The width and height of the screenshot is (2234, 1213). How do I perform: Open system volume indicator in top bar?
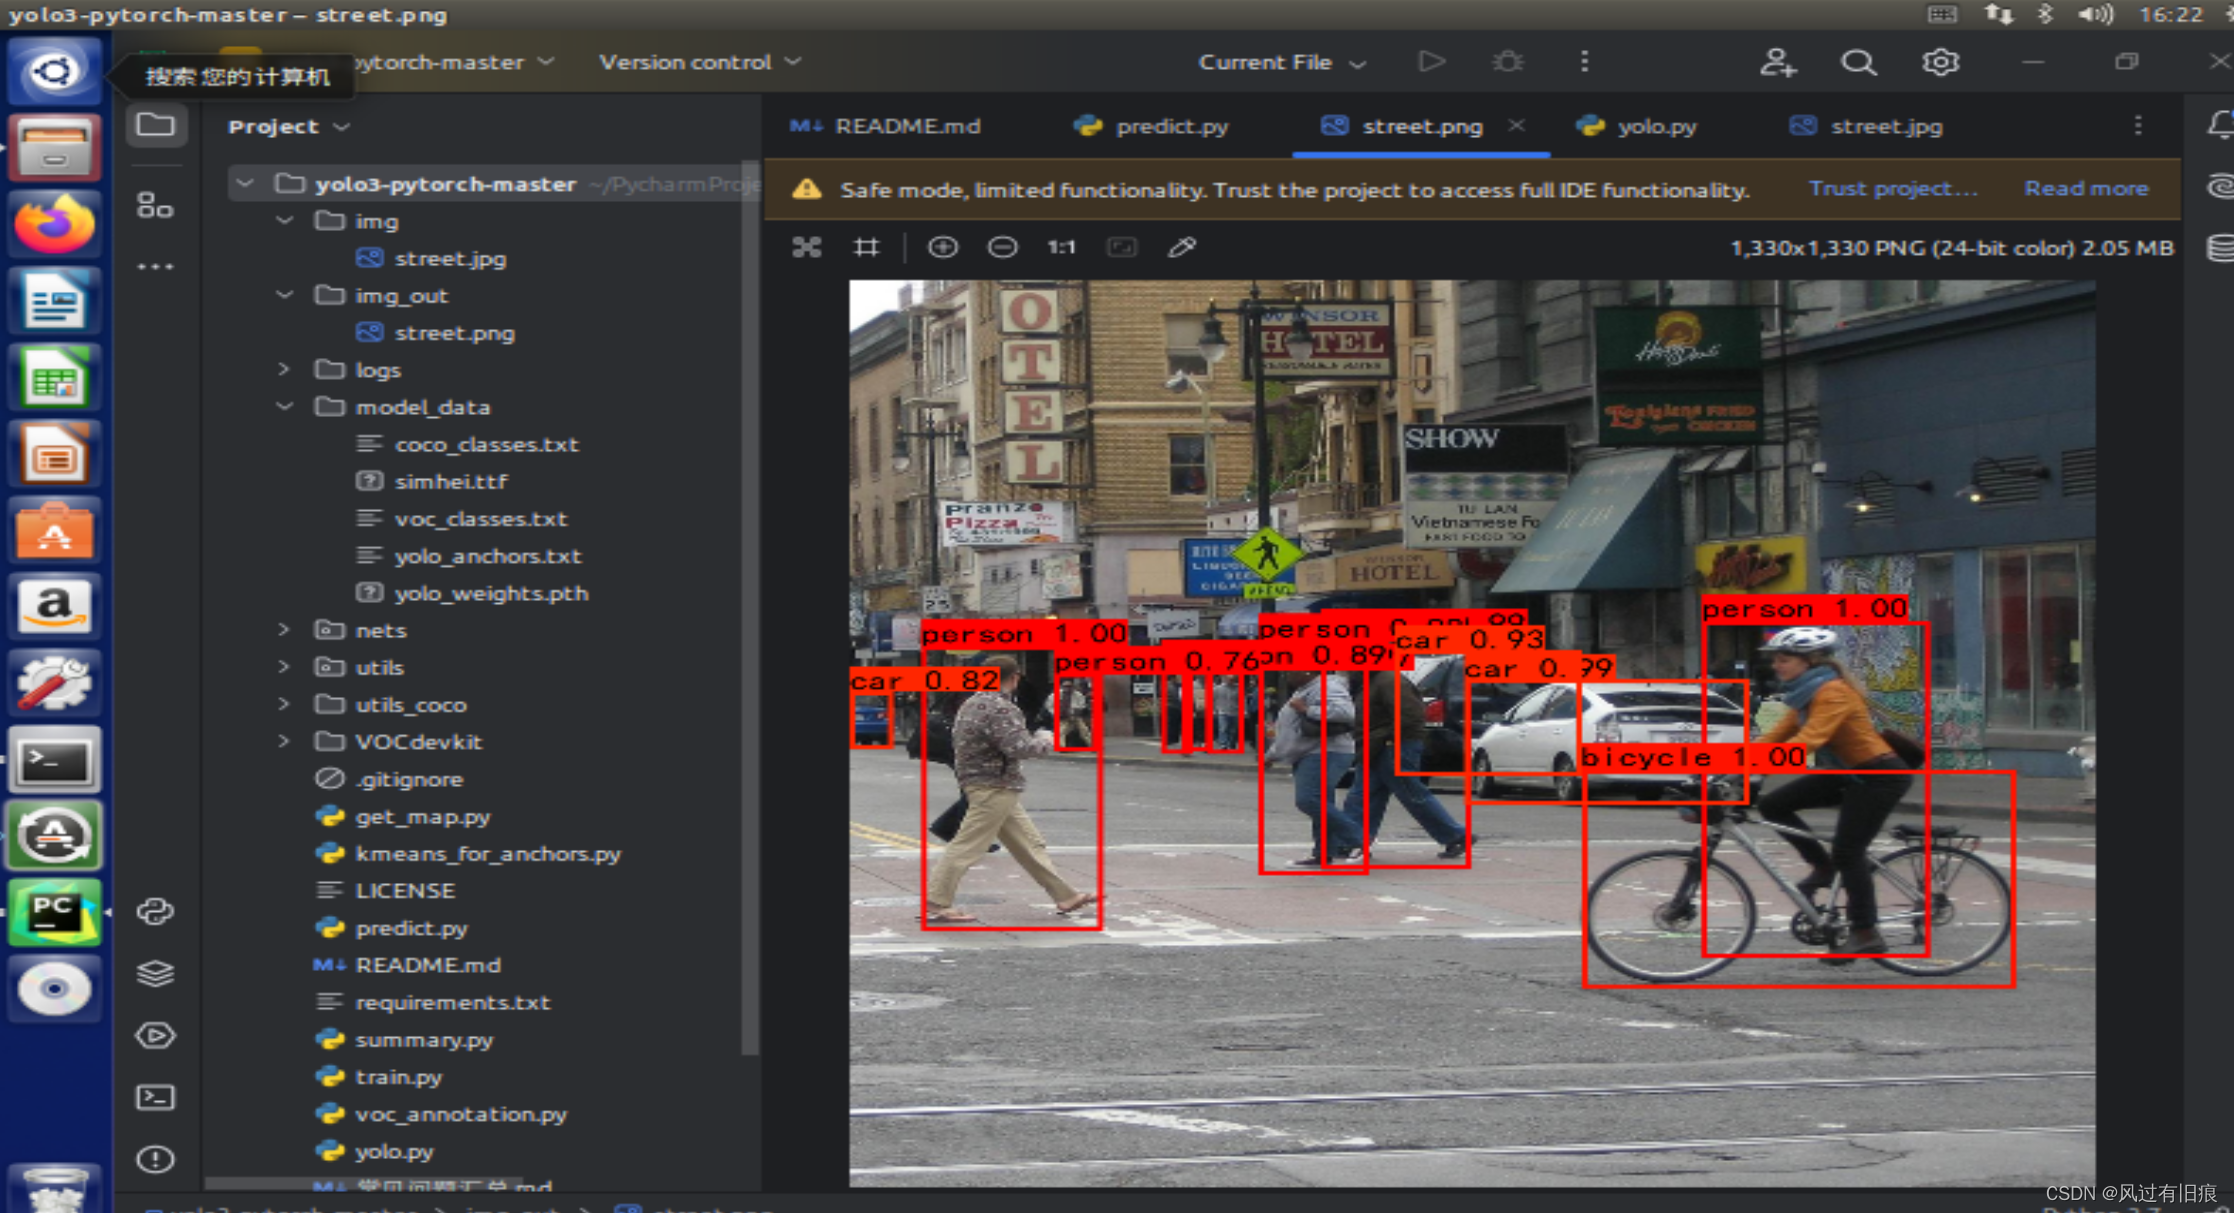(2095, 14)
